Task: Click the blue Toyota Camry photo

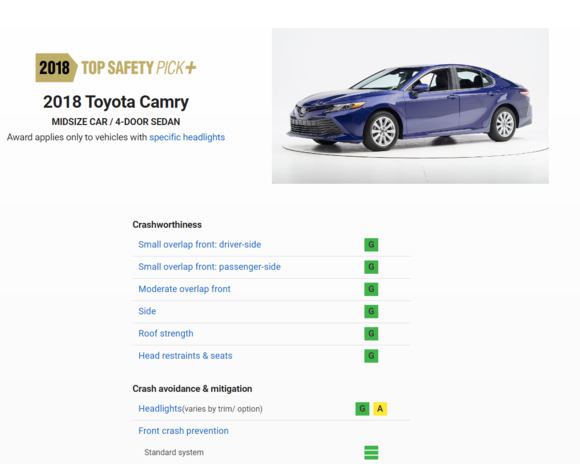Action: click(x=410, y=106)
